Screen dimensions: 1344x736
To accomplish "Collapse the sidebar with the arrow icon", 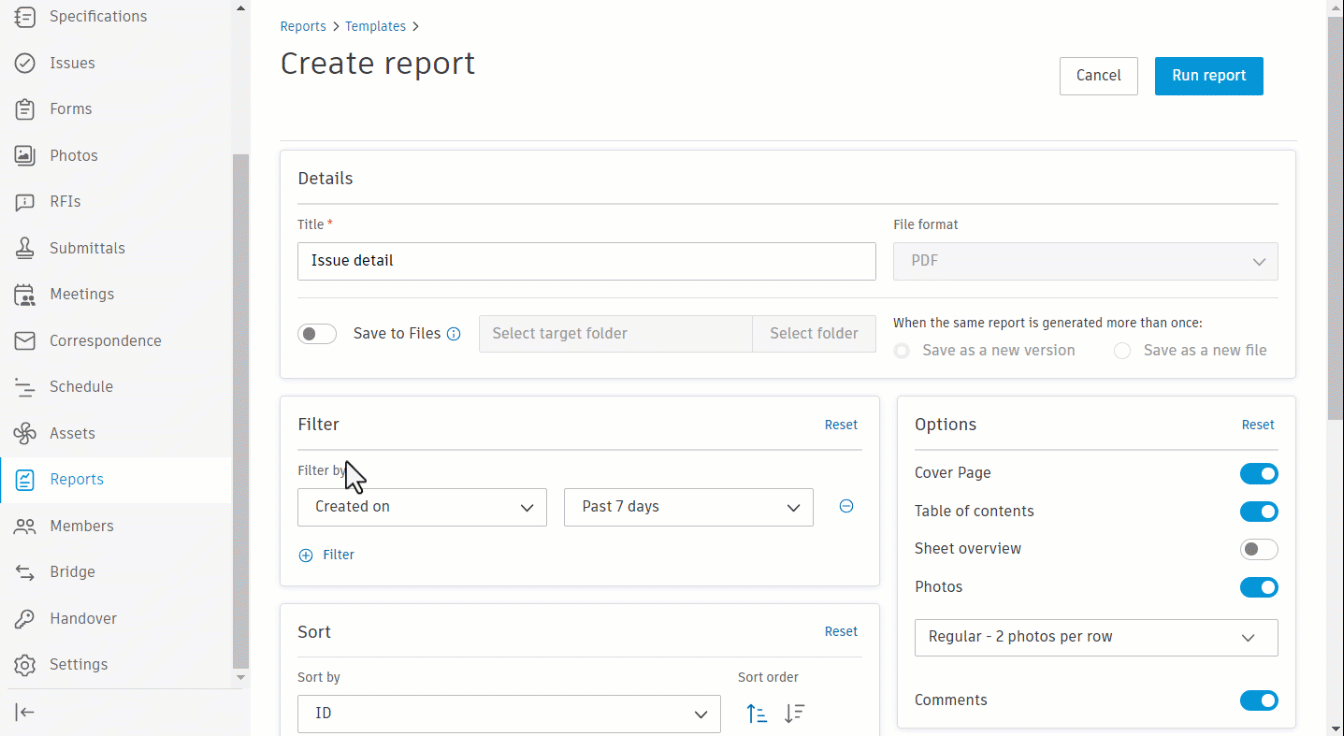I will pyautogui.click(x=25, y=712).
